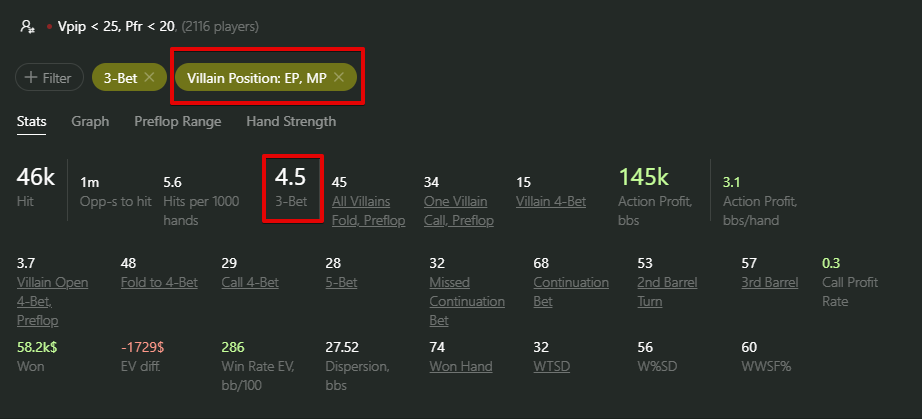922x419 pixels.
Task: Remove the 3-Bet filter chip
Action: pos(149,78)
